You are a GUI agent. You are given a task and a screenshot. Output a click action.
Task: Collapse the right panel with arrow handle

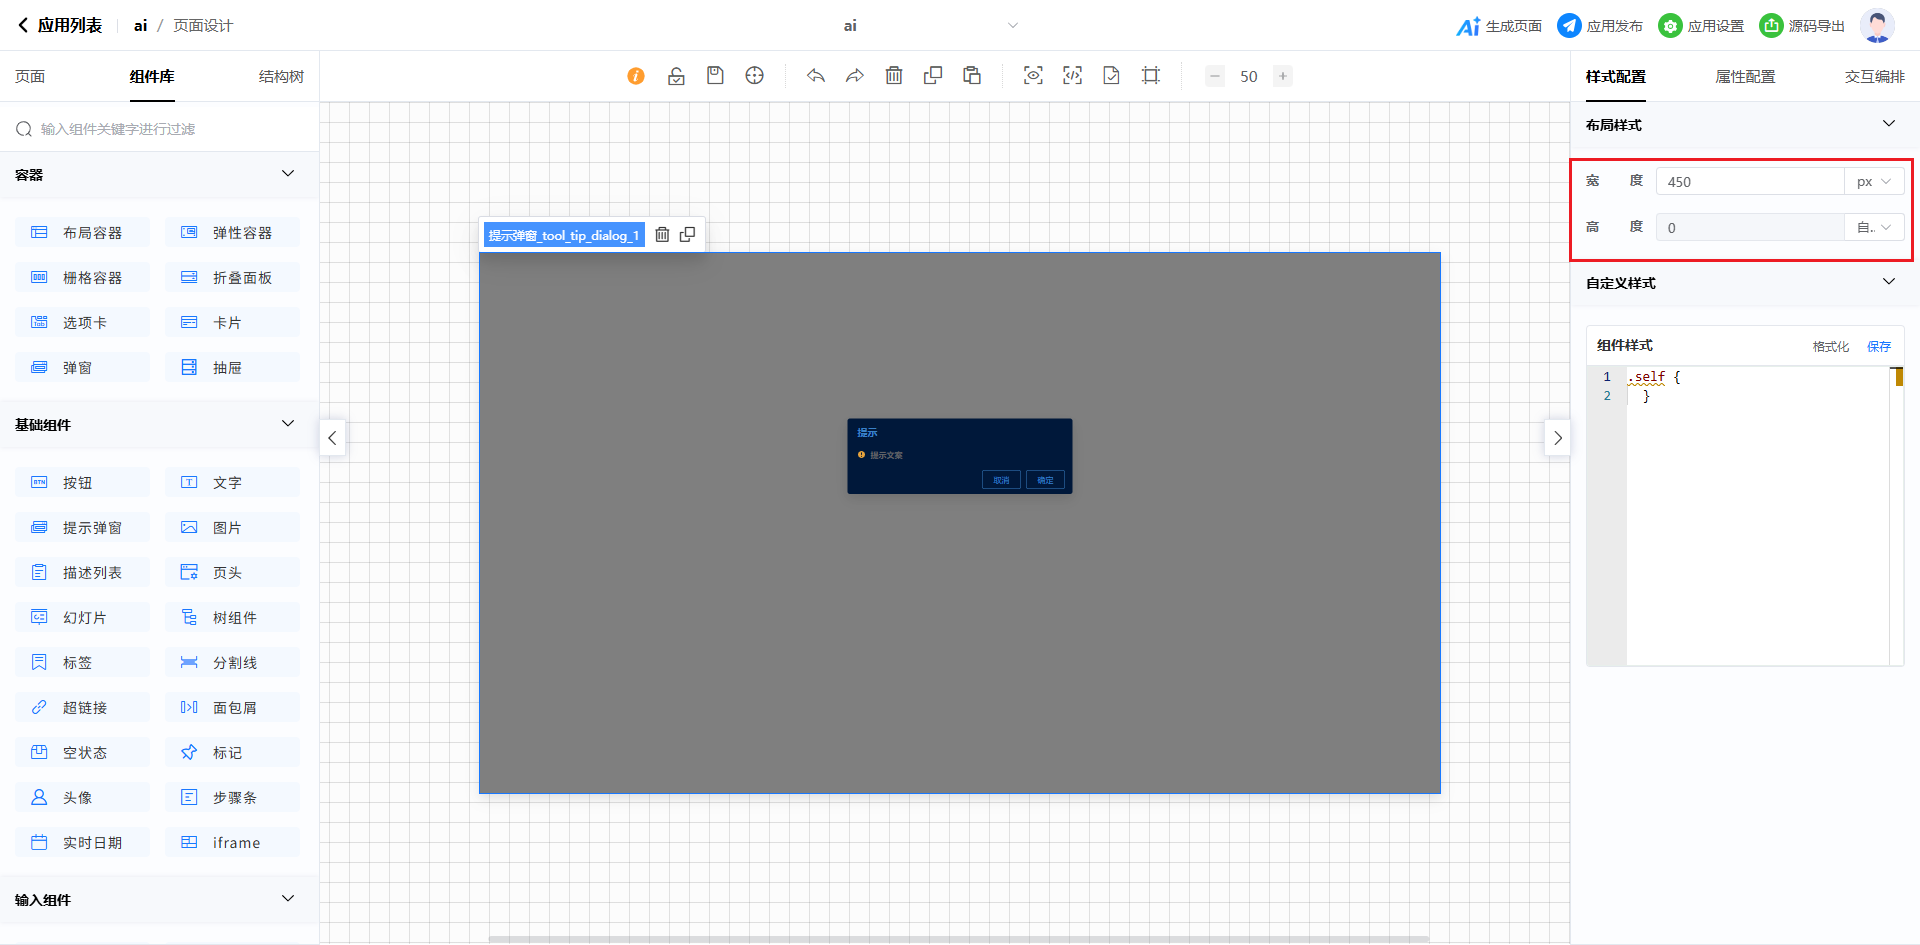(x=1557, y=438)
